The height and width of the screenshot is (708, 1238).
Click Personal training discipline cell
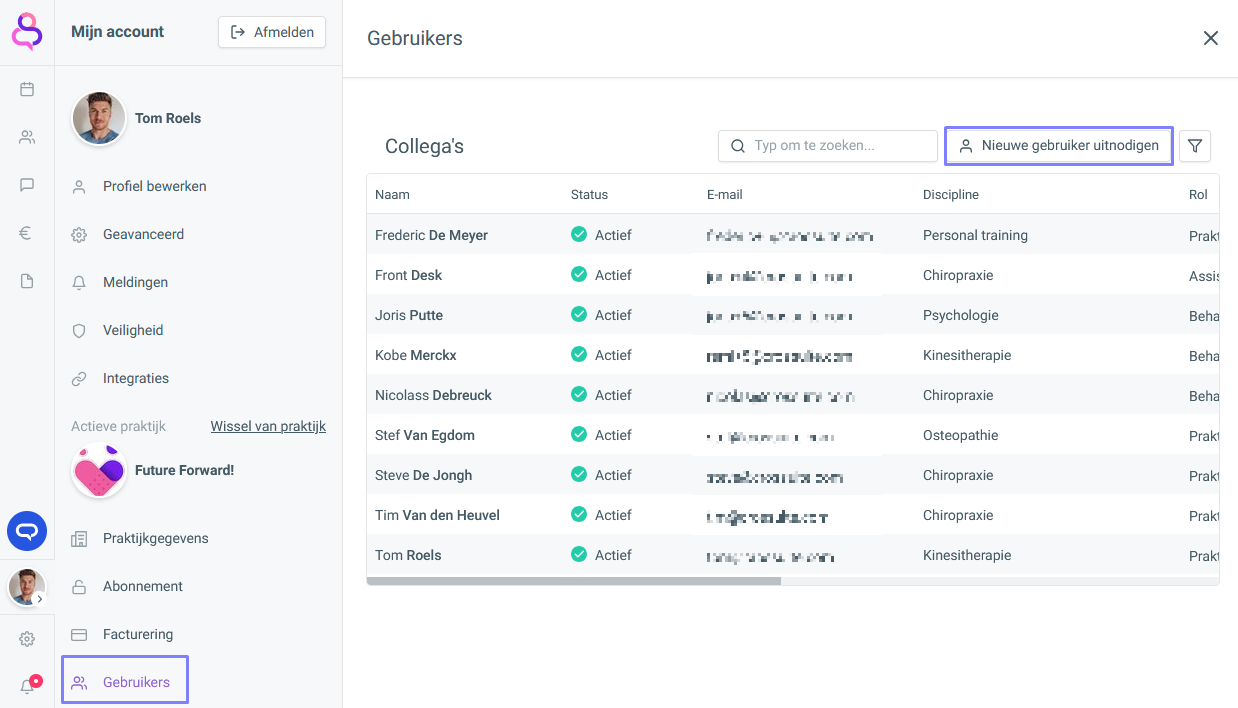975,235
